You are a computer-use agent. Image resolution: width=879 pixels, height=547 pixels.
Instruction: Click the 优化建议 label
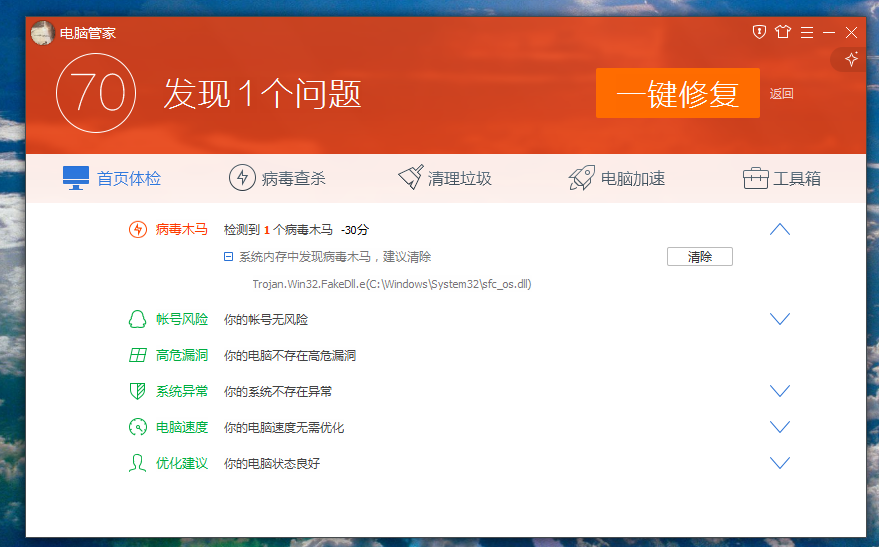[182, 463]
